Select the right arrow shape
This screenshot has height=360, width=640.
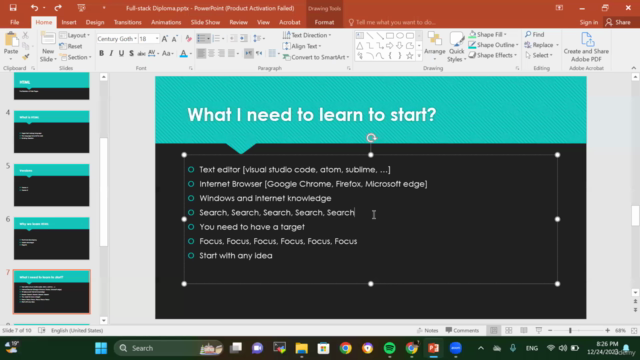(x=389, y=46)
